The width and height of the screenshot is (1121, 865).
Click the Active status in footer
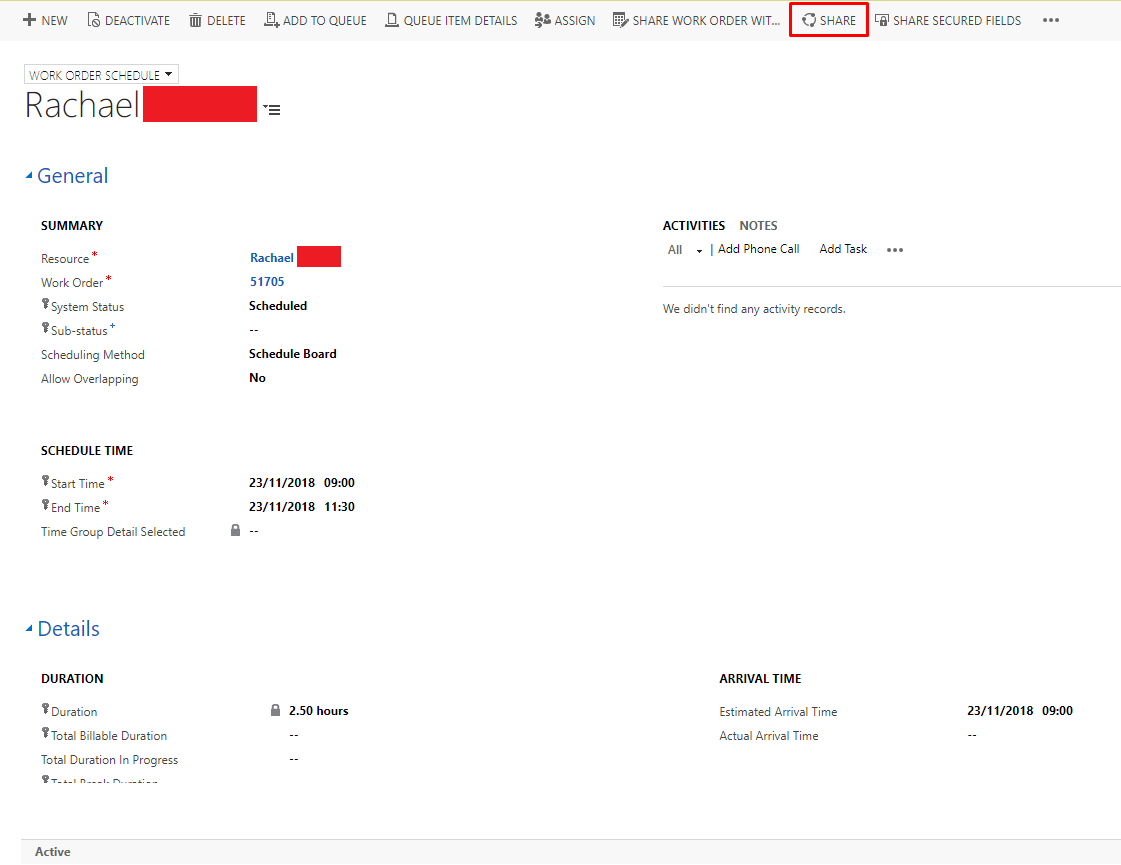tap(53, 851)
